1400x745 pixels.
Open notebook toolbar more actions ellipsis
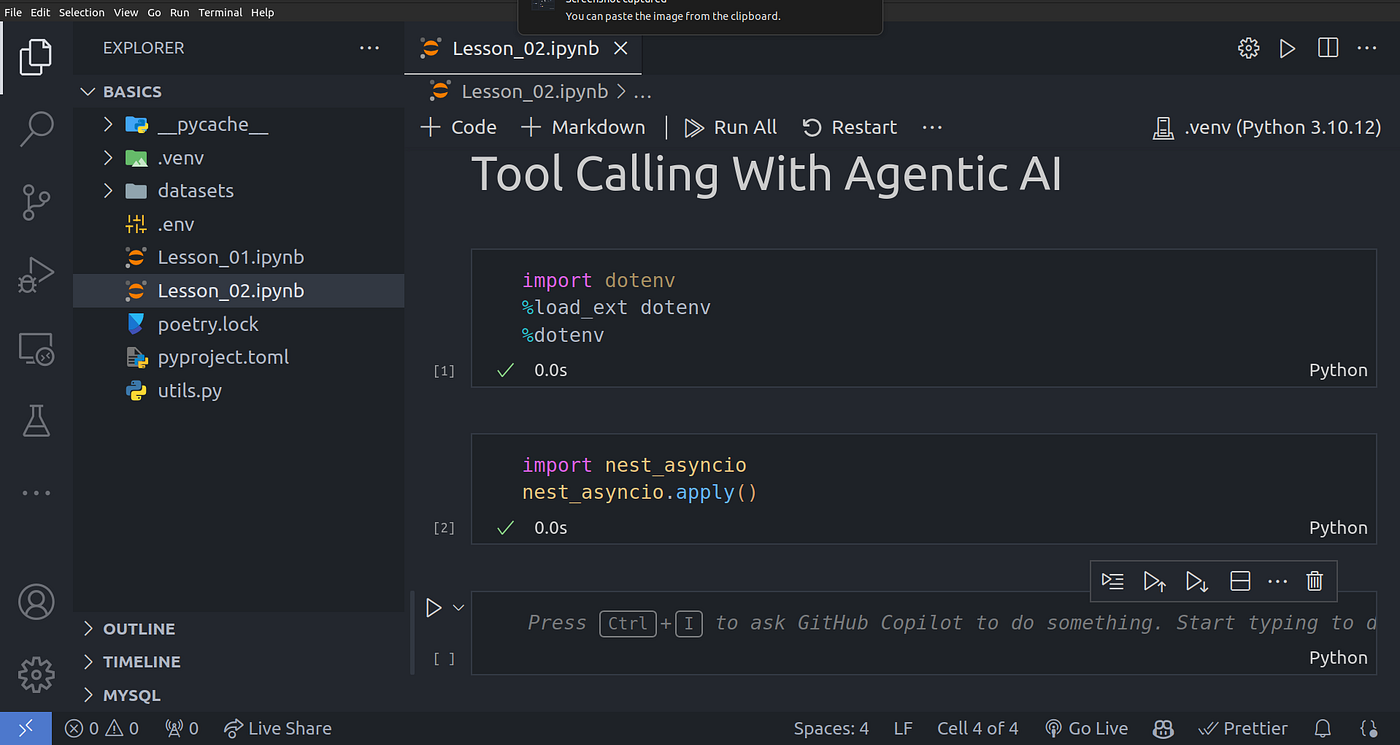(x=932, y=127)
